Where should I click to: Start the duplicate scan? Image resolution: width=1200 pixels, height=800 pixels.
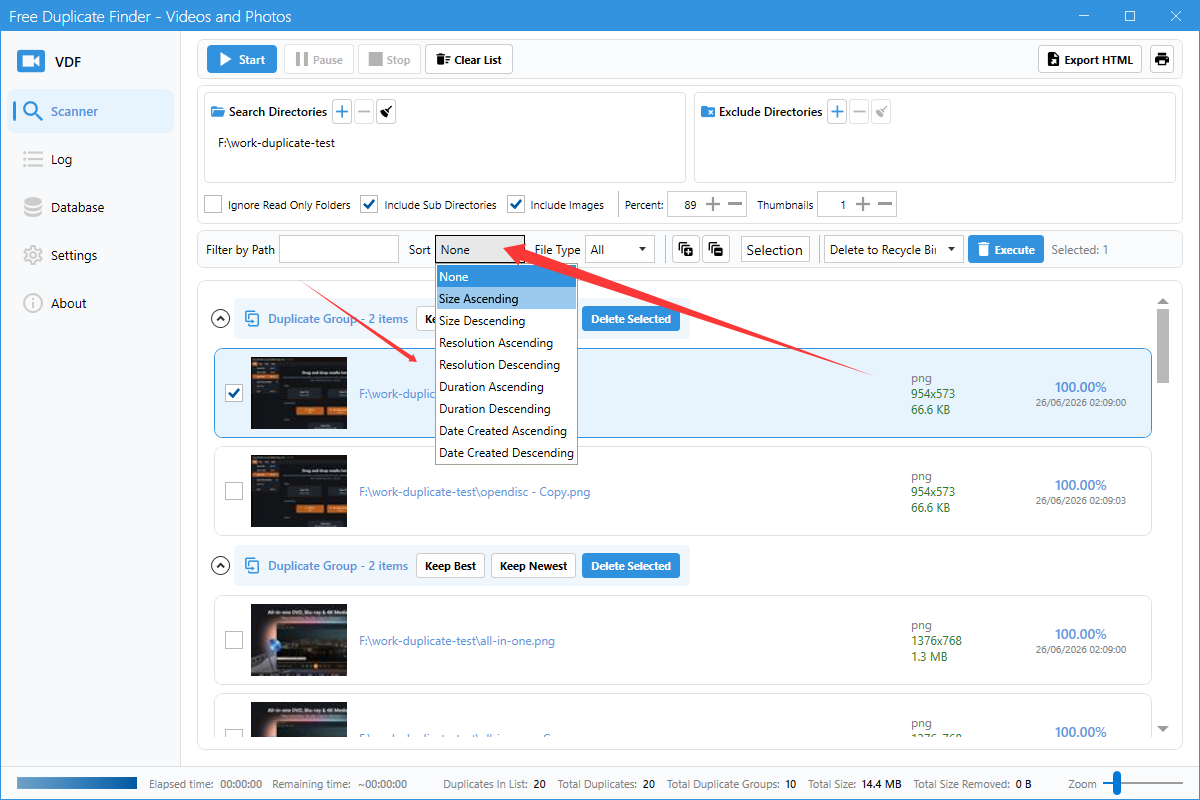(x=242, y=60)
